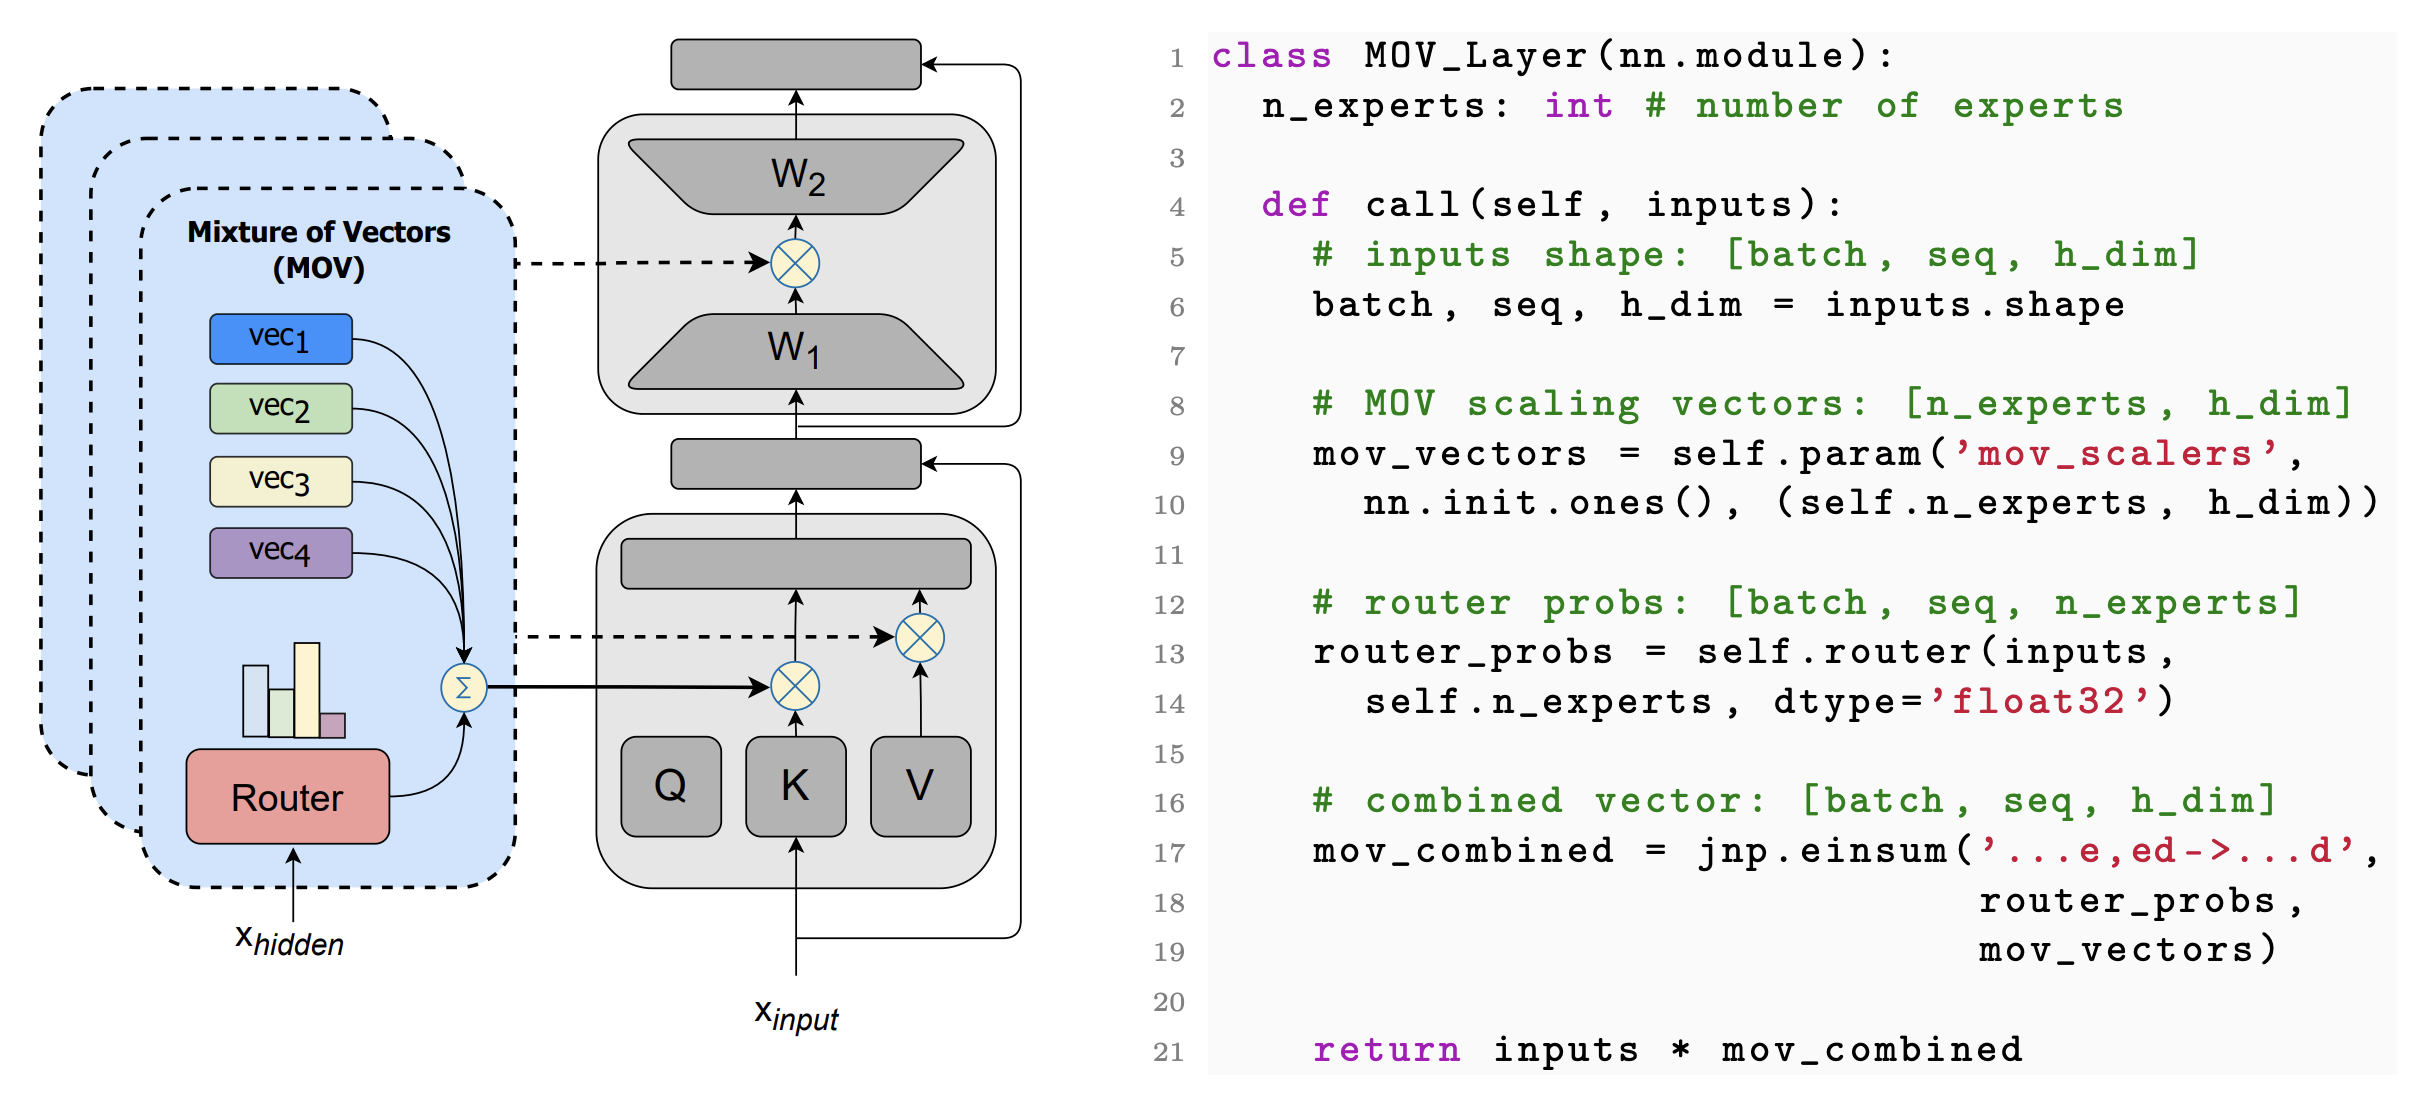Viewport: 2430px width, 1100px height.
Task: Click the 'float32' string literal
Action: click(2039, 701)
